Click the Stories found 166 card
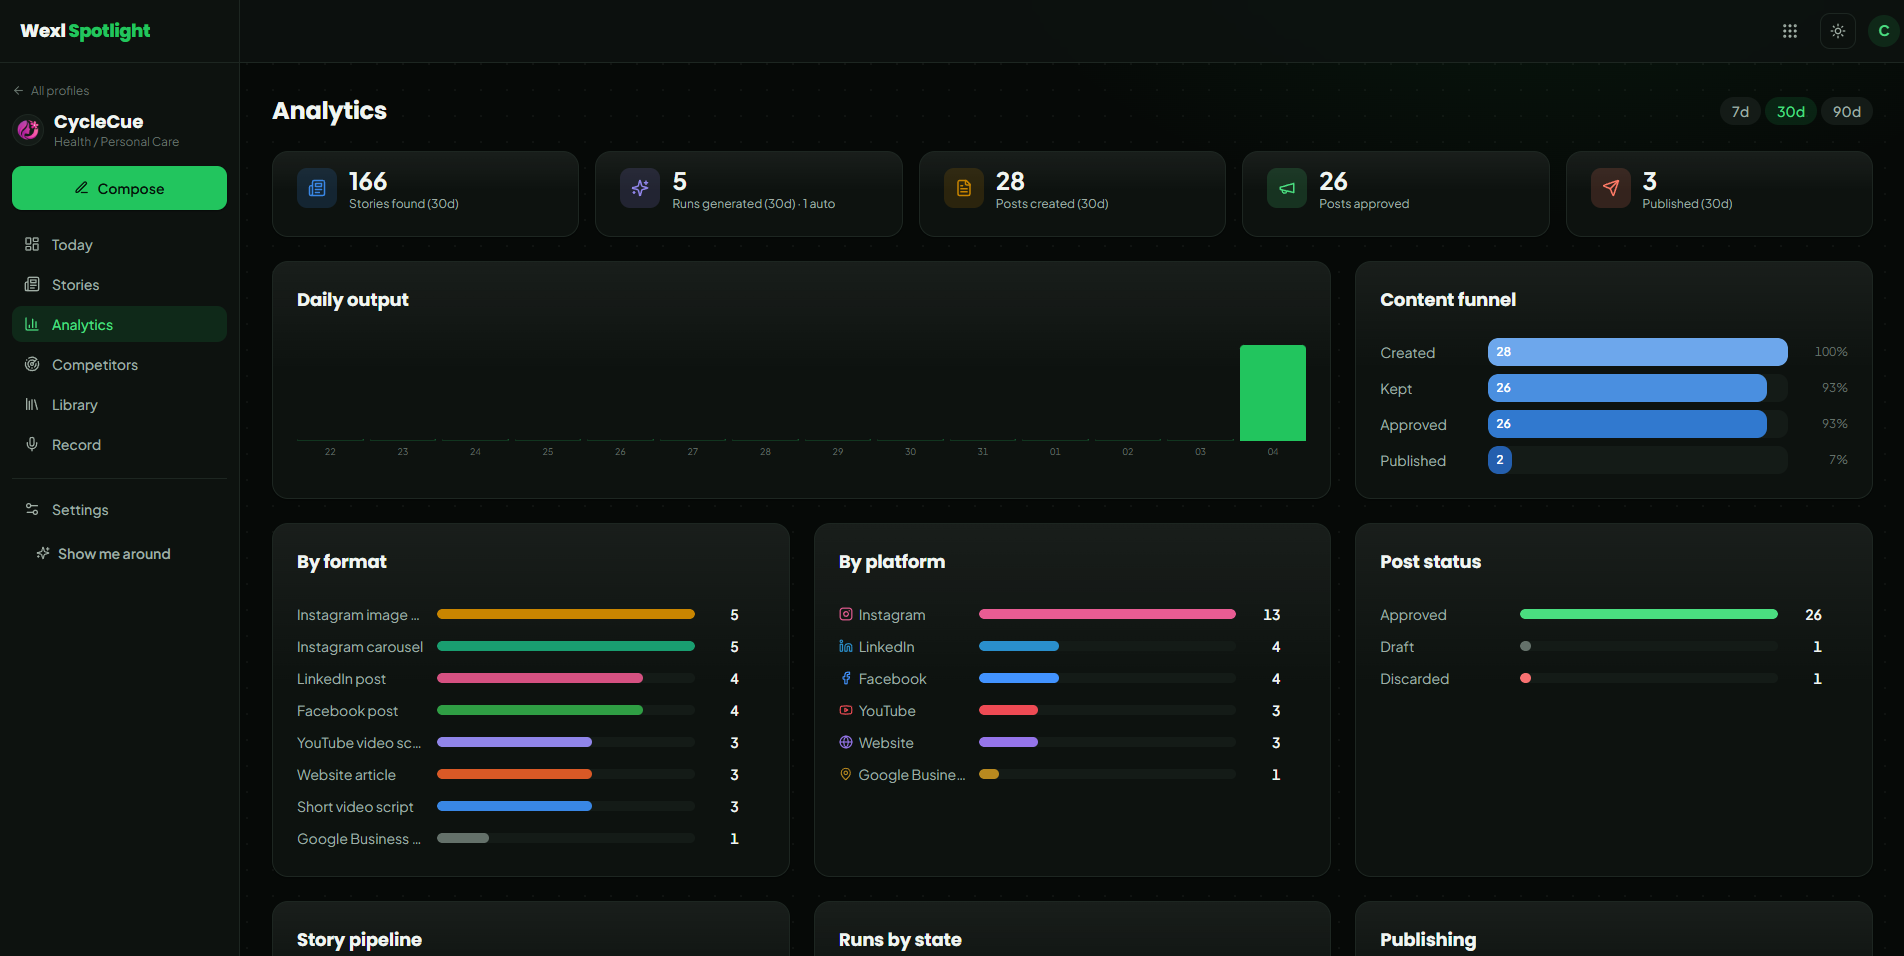 point(425,194)
